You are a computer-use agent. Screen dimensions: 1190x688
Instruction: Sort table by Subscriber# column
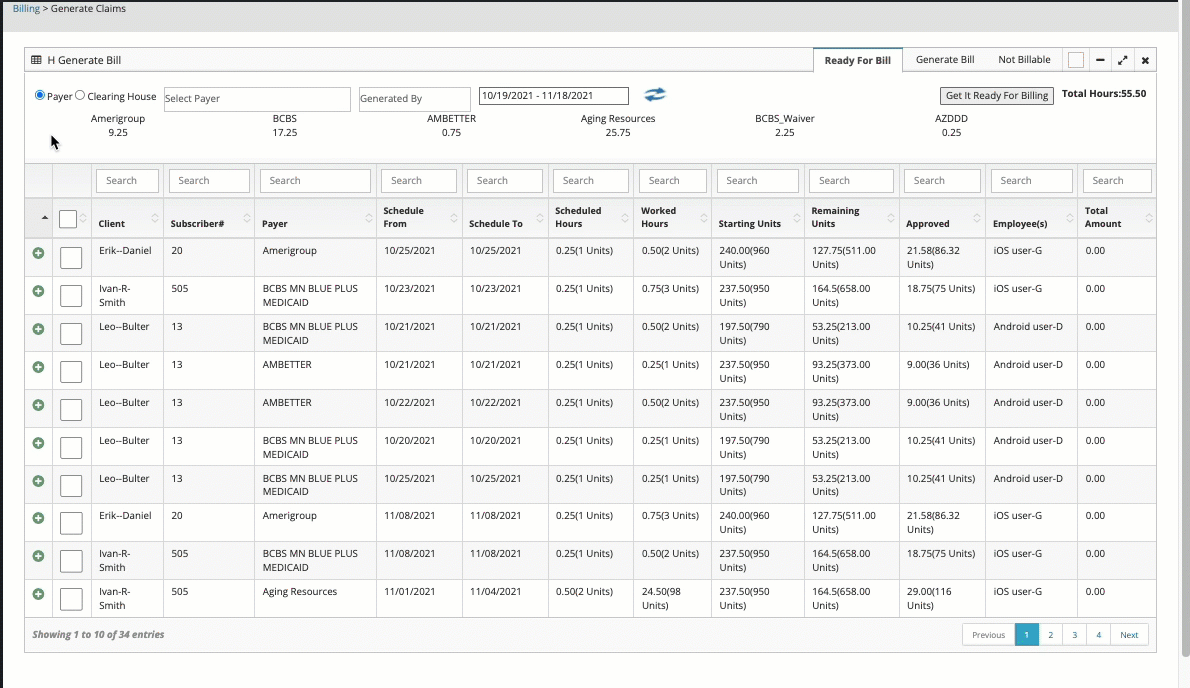pos(209,218)
